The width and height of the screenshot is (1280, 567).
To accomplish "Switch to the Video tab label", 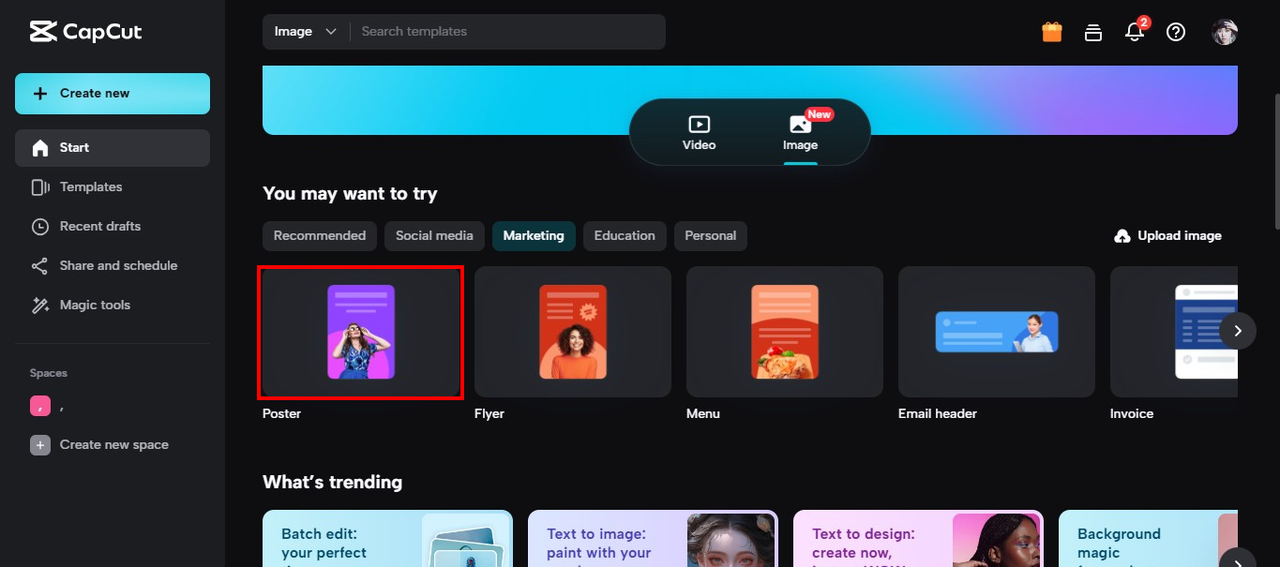I will tap(699, 145).
